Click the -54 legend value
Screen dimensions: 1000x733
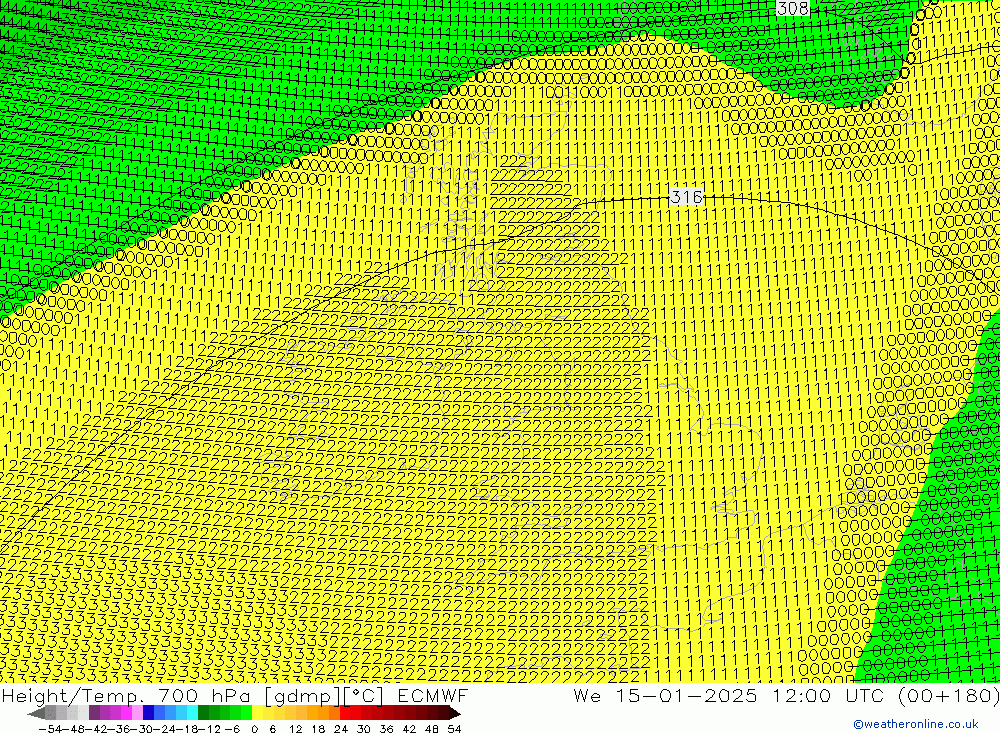[50, 729]
